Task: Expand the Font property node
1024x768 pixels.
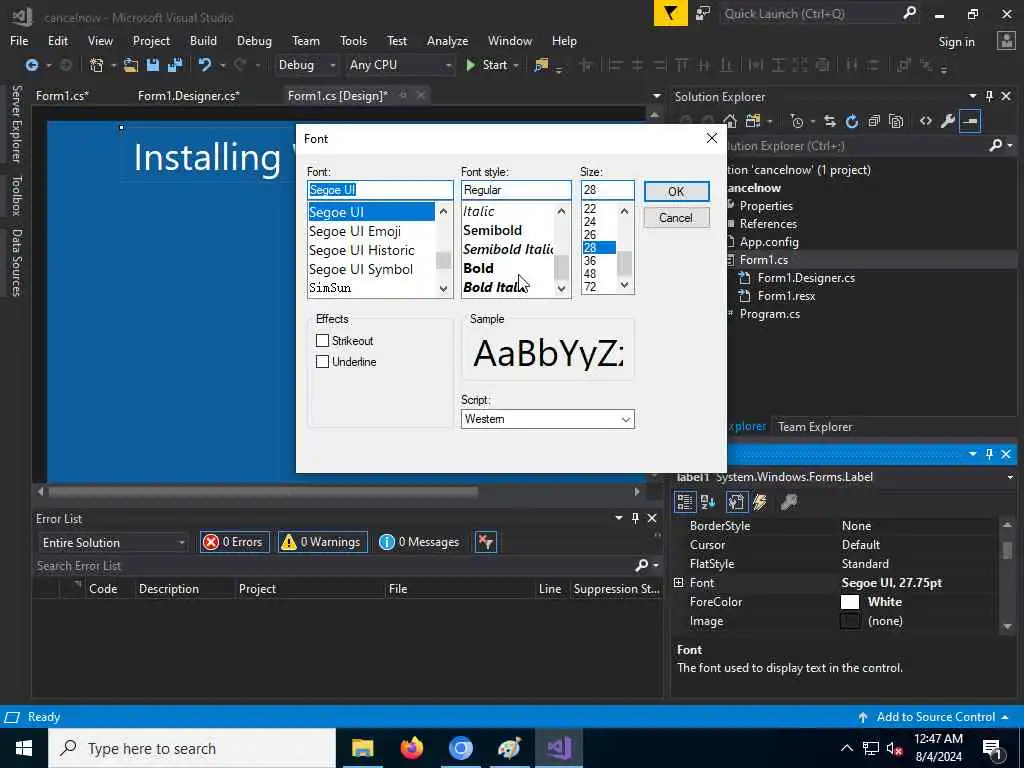Action: pyautogui.click(x=679, y=583)
